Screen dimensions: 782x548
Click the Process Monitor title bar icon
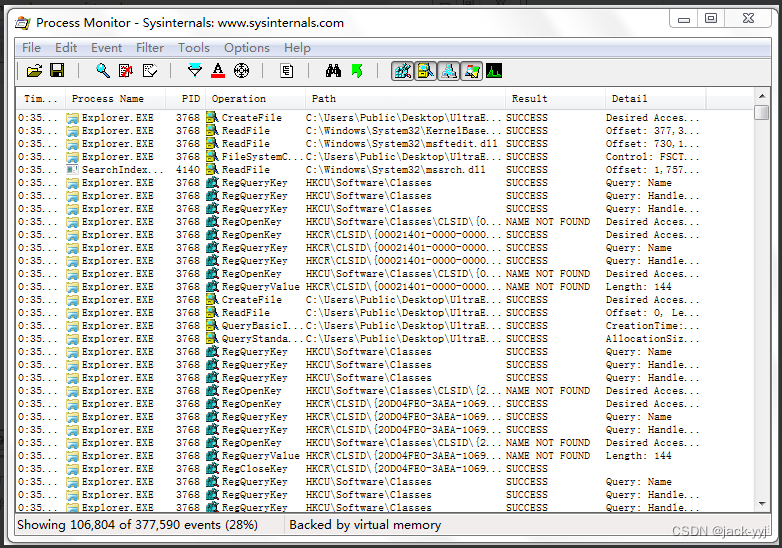pos(23,22)
